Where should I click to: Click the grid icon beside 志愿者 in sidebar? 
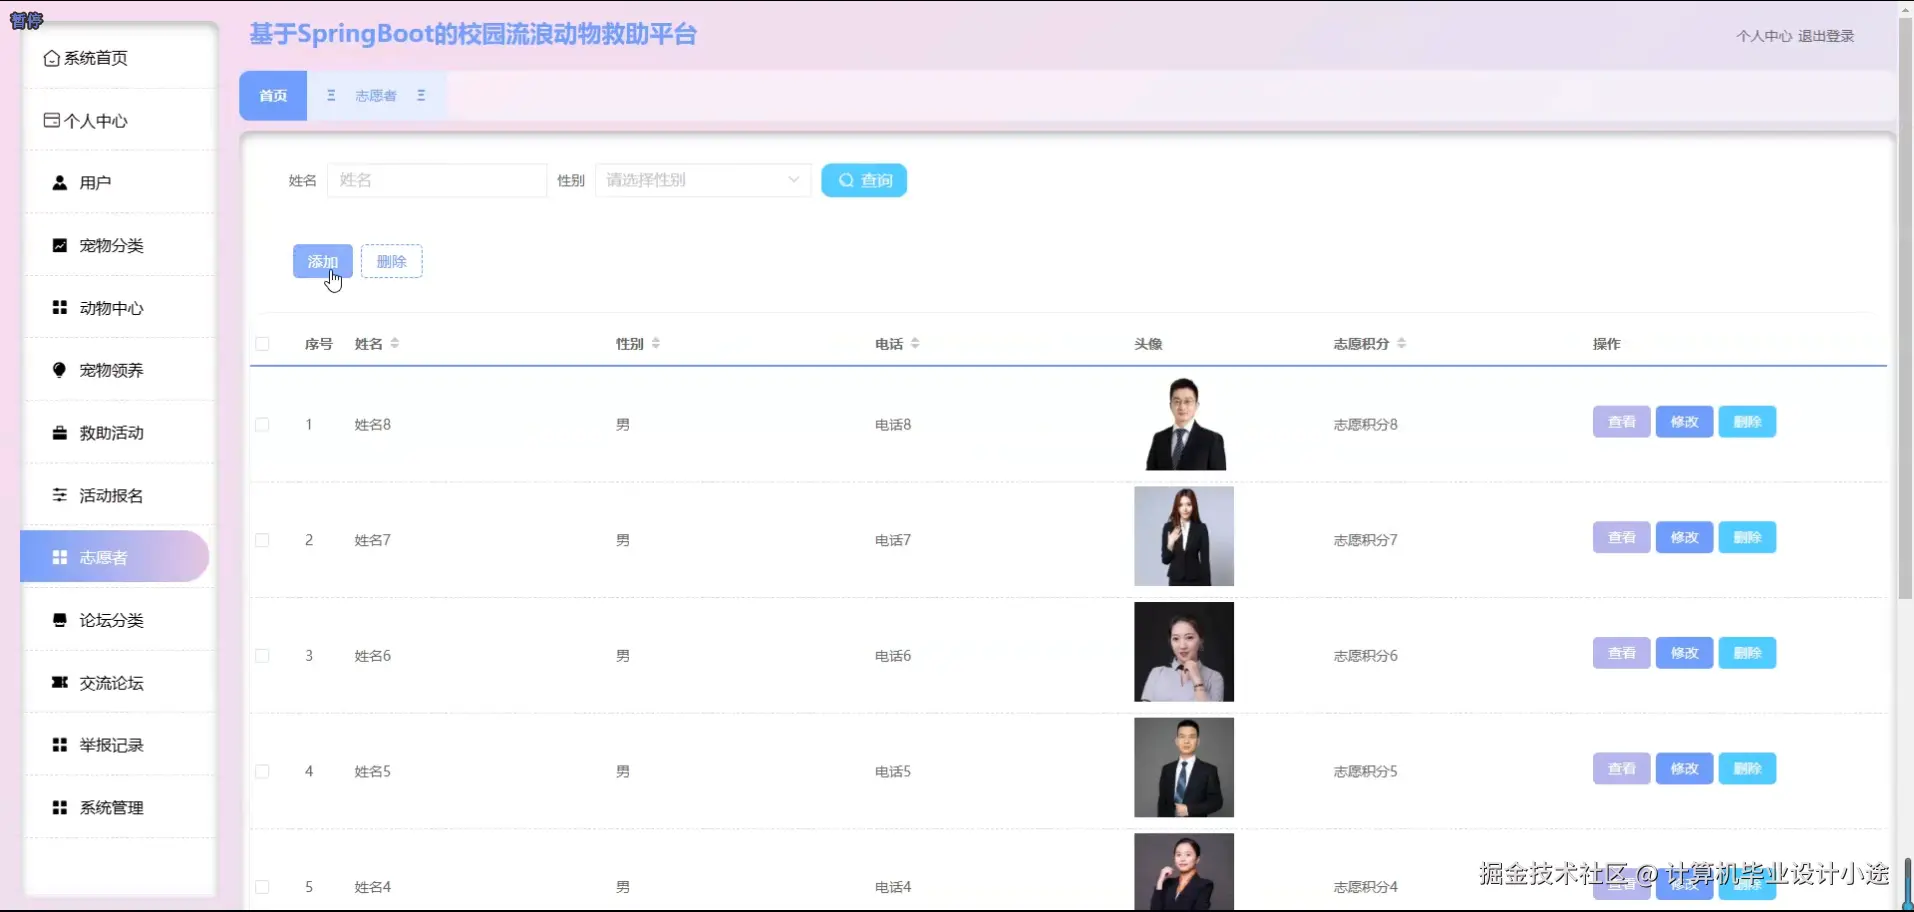coord(60,557)
